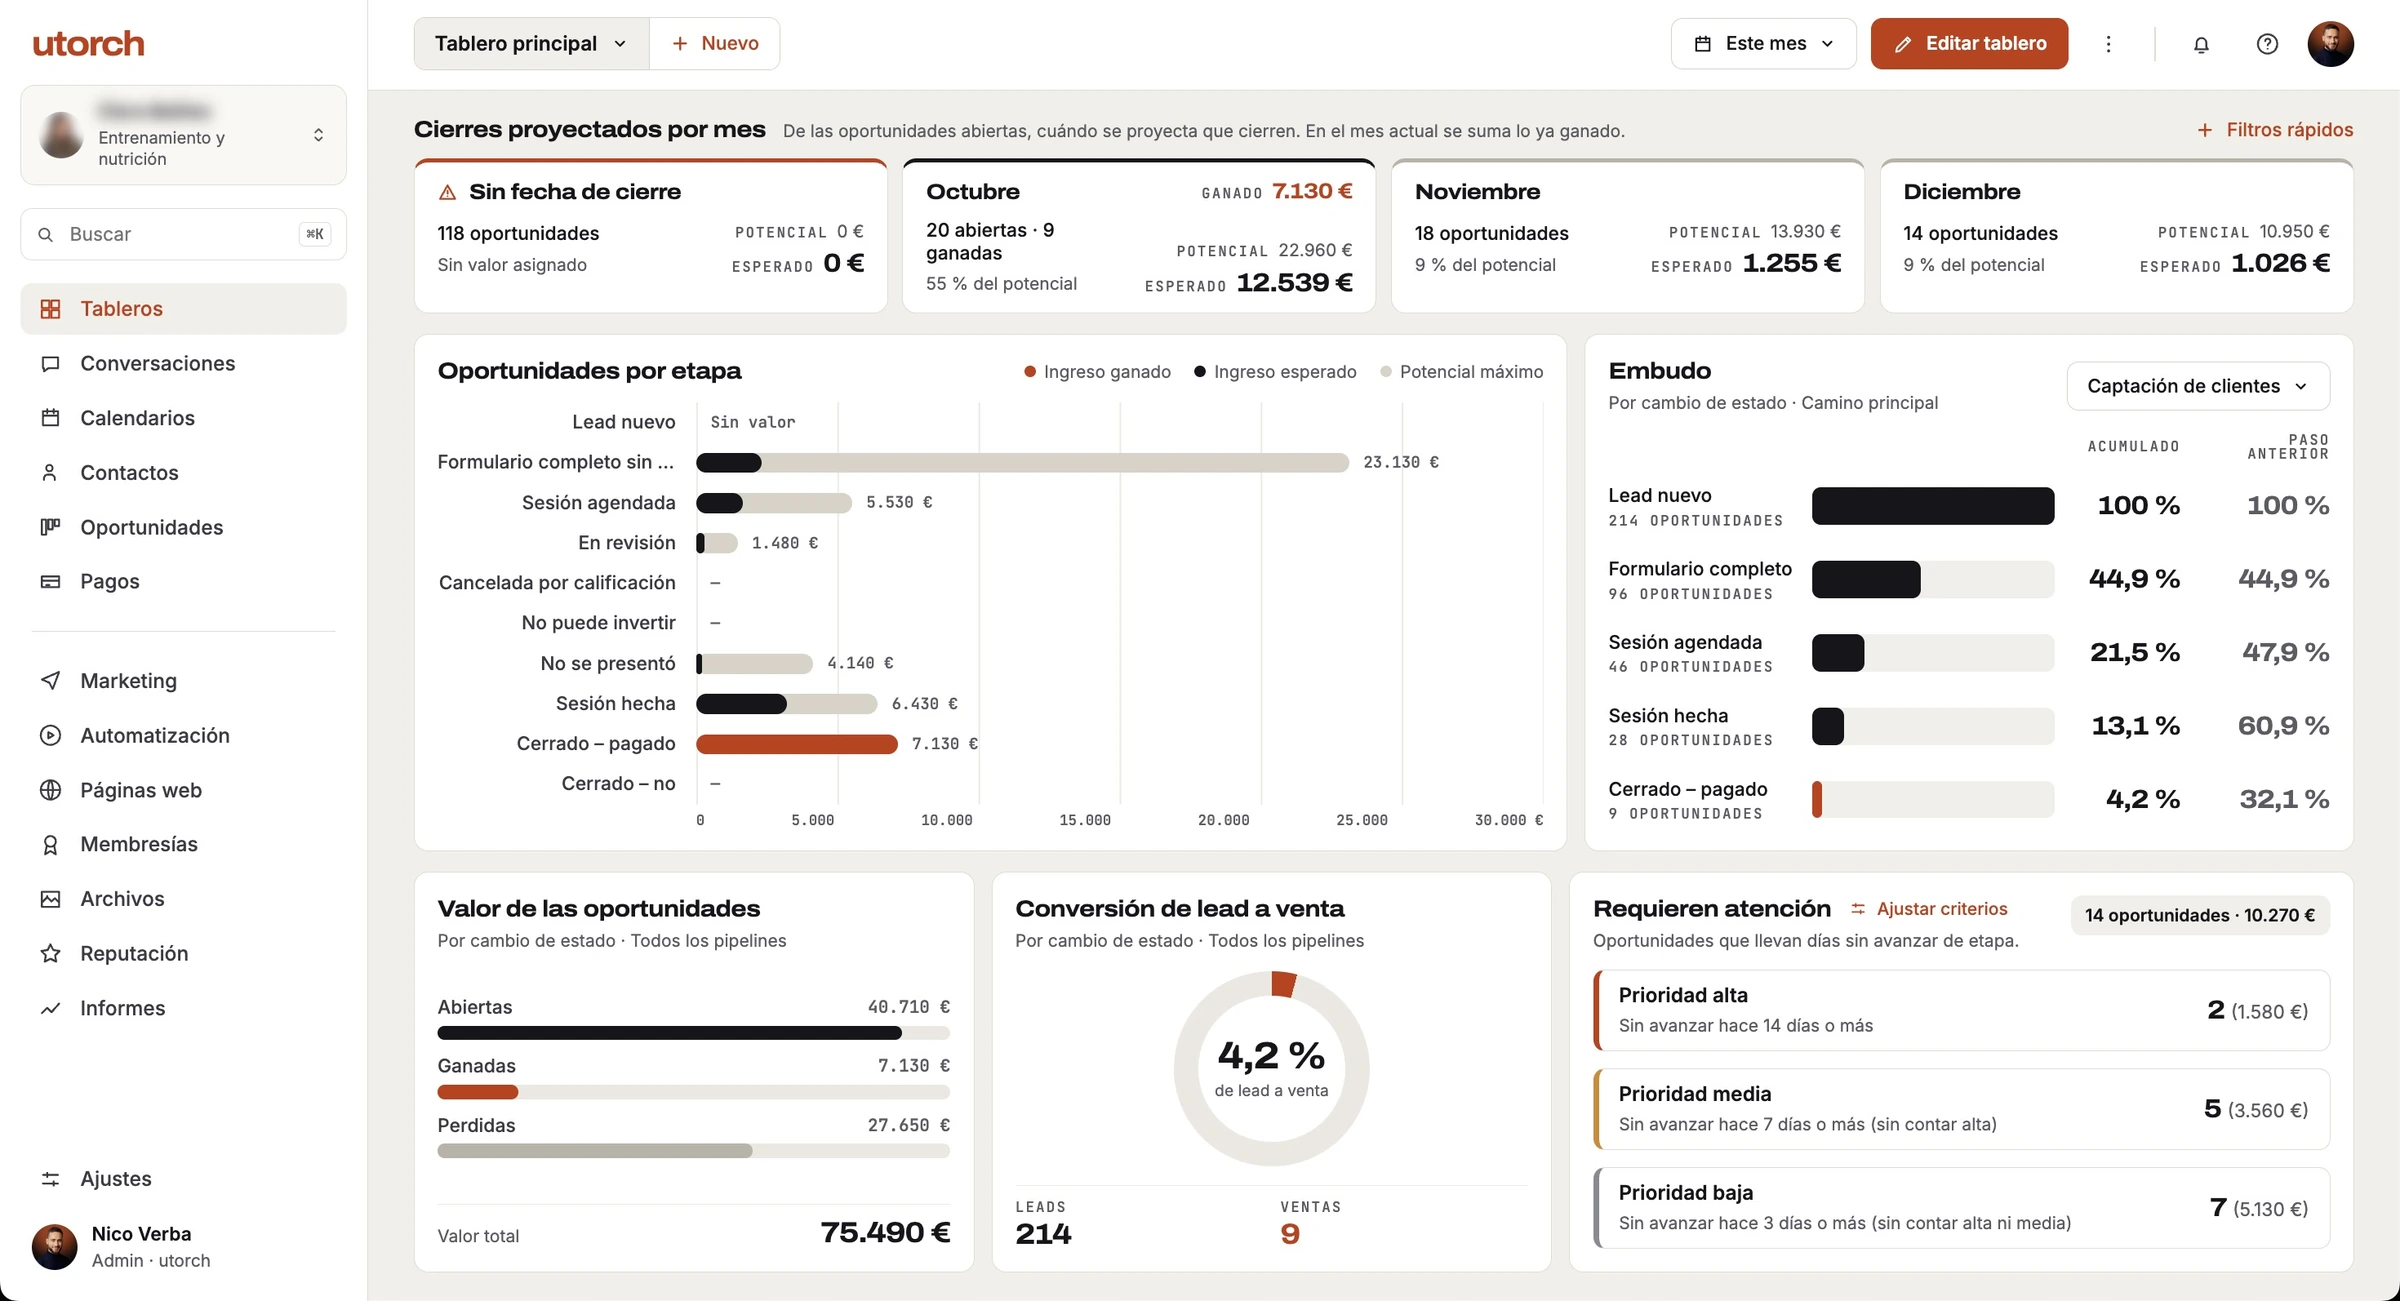Click the Conversaciones chat icon
This screenshot has height=1301, width=2400.
pyautogui.click(x=50, y=364)
